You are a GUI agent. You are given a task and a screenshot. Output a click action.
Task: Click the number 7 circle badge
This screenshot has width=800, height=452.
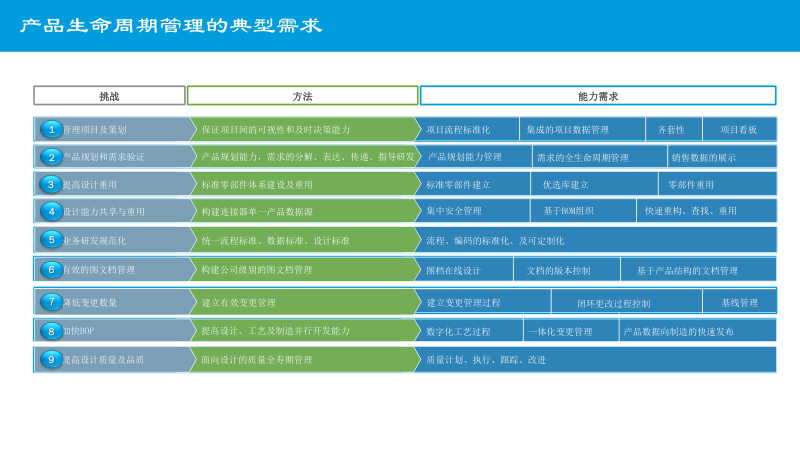[52, 302]
